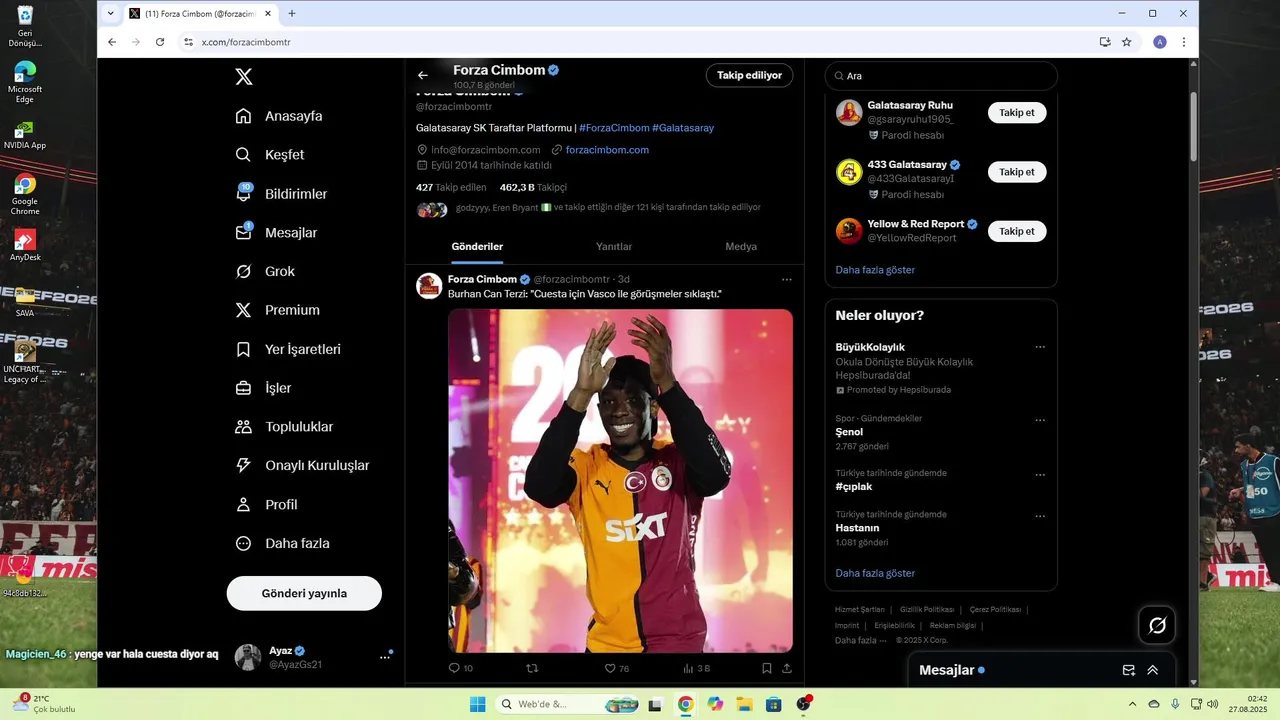Click the Profil person icon
The width and height of the screenshot is (1280, 720).
point(243,505)
